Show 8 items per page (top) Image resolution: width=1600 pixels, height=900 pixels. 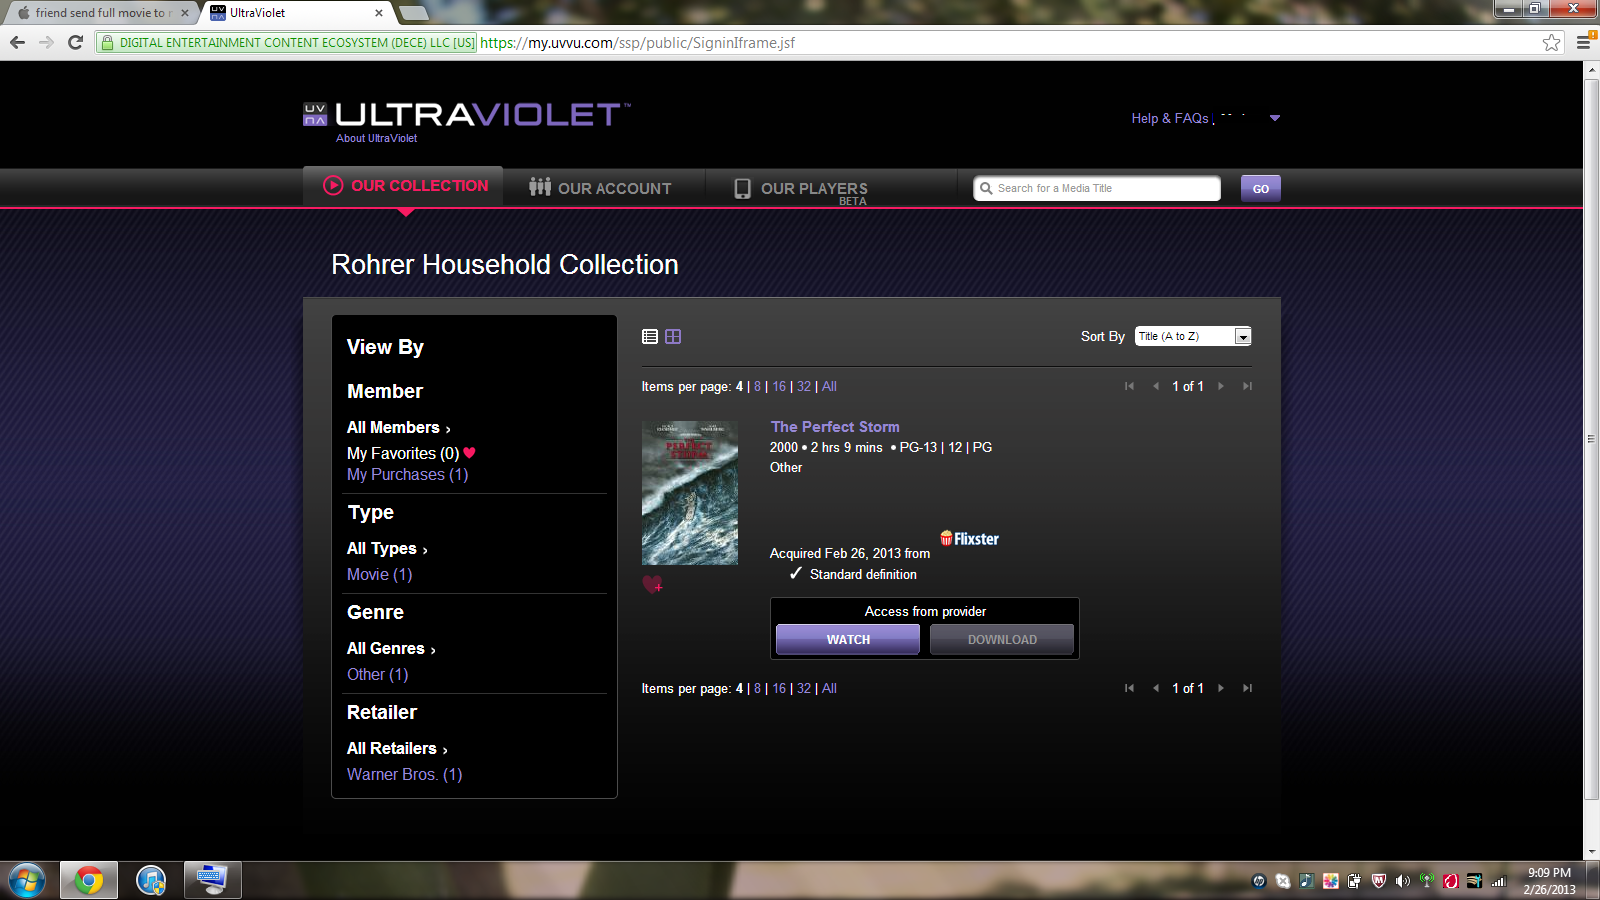757,387
